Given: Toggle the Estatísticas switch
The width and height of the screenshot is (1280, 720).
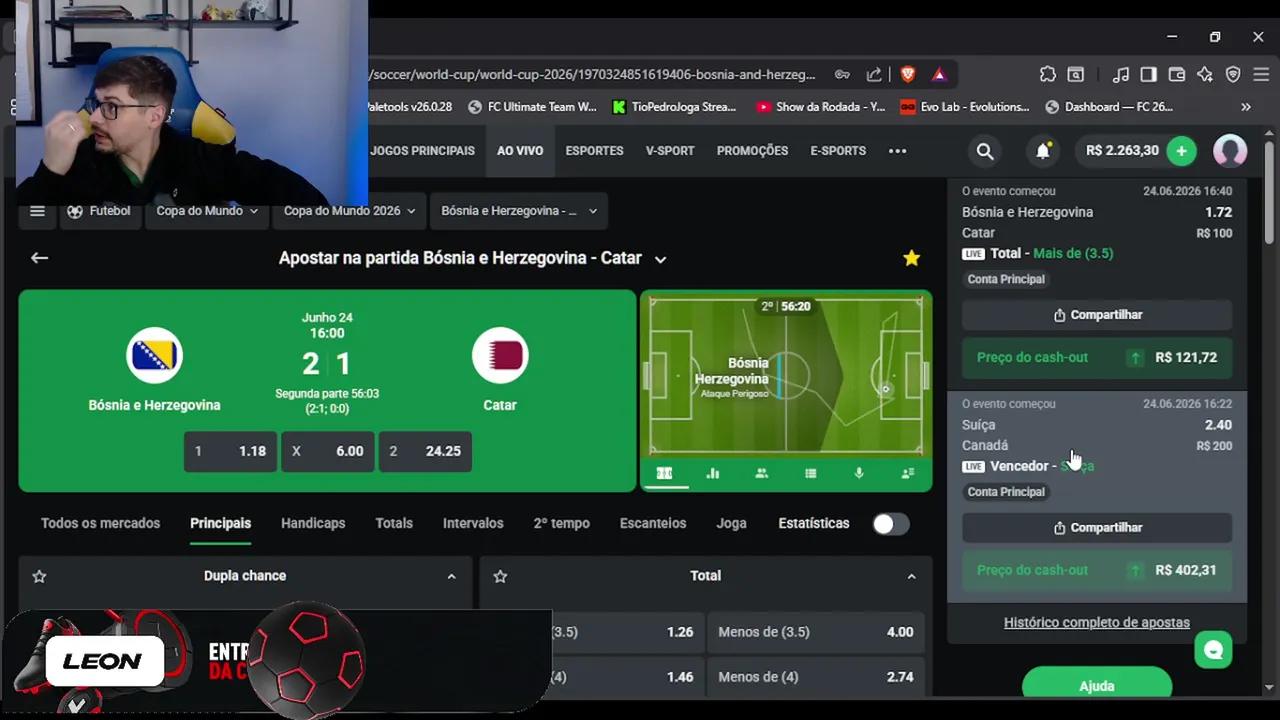Looking at the screenshot, I should pos(890,524).
